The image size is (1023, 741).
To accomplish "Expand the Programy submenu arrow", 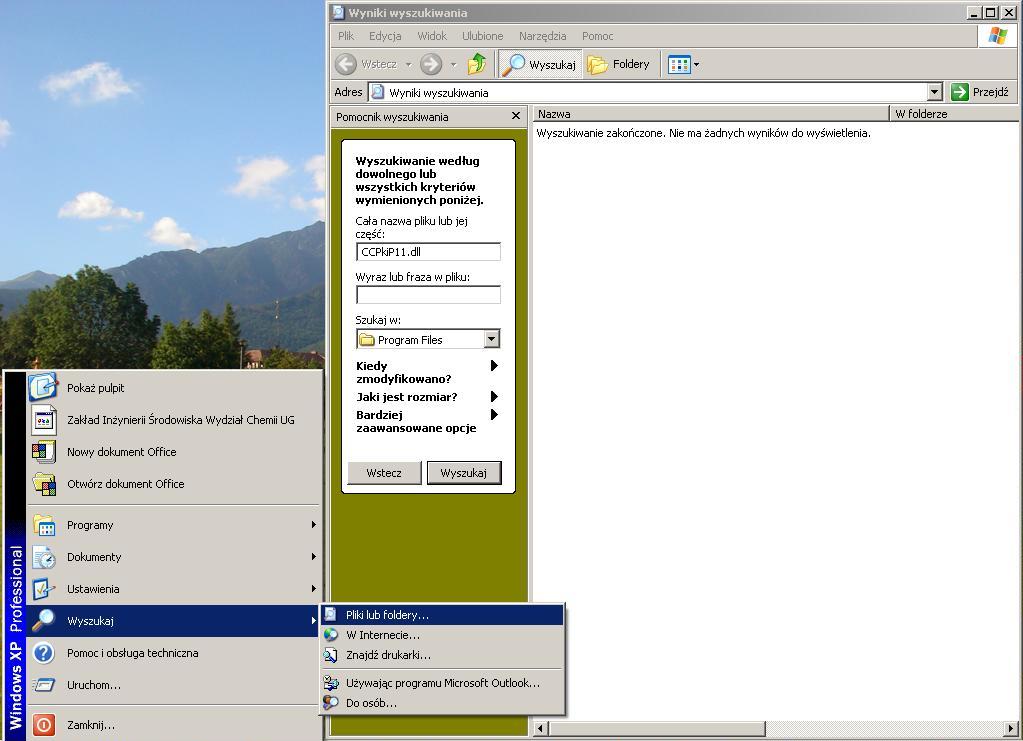I will point(314,524).
